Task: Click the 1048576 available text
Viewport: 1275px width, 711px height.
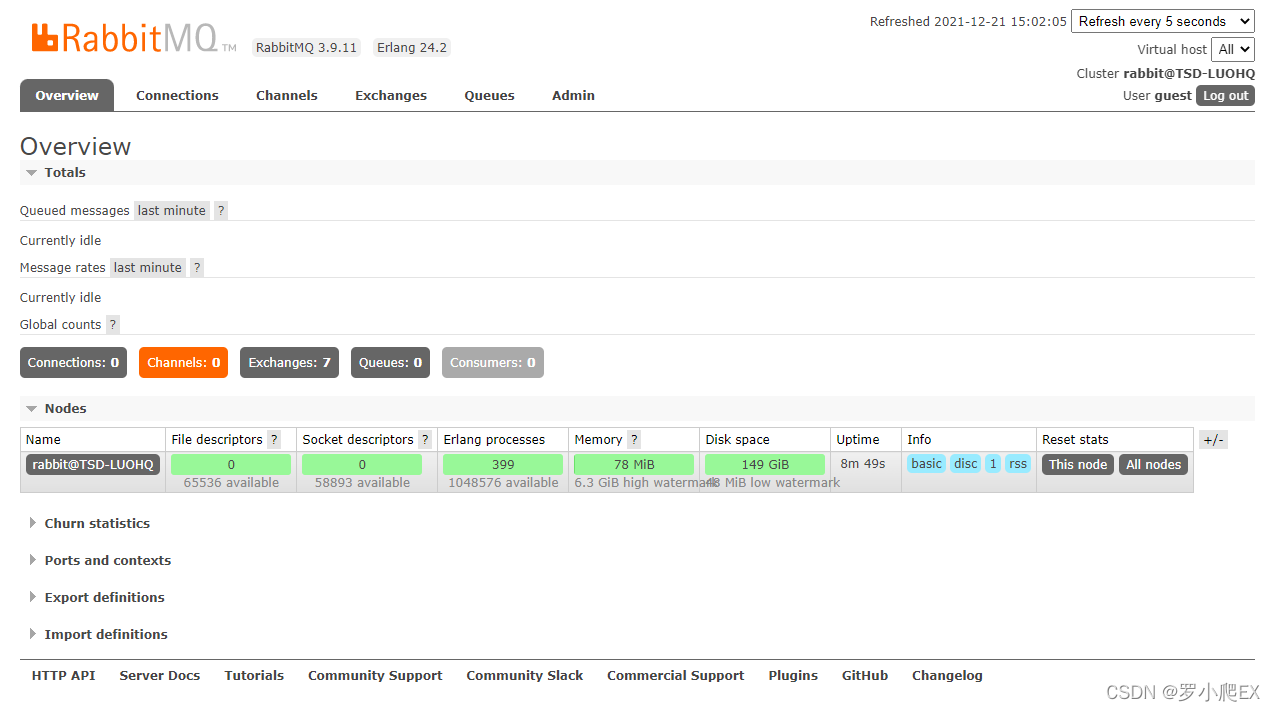Action: click(503, 483)
